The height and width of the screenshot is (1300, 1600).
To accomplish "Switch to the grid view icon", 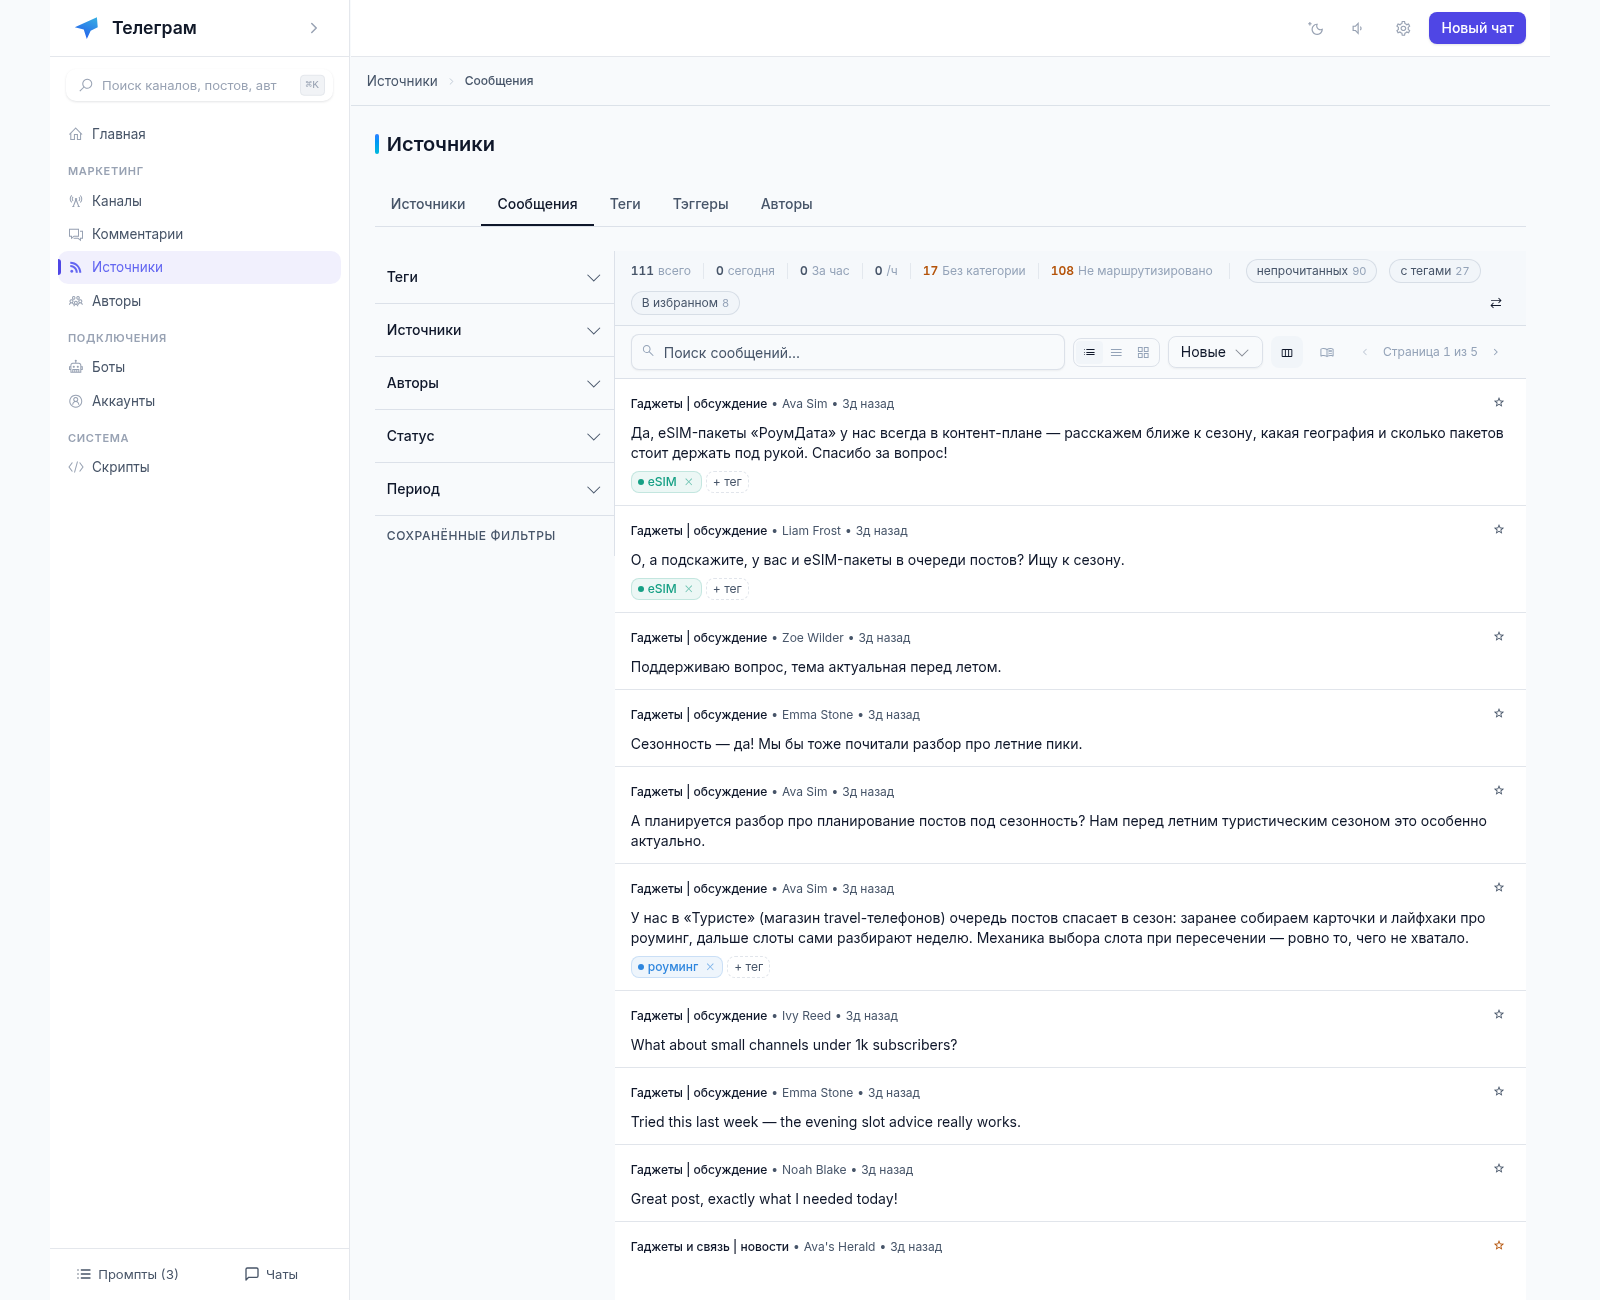I will [x=1143, y=352].
